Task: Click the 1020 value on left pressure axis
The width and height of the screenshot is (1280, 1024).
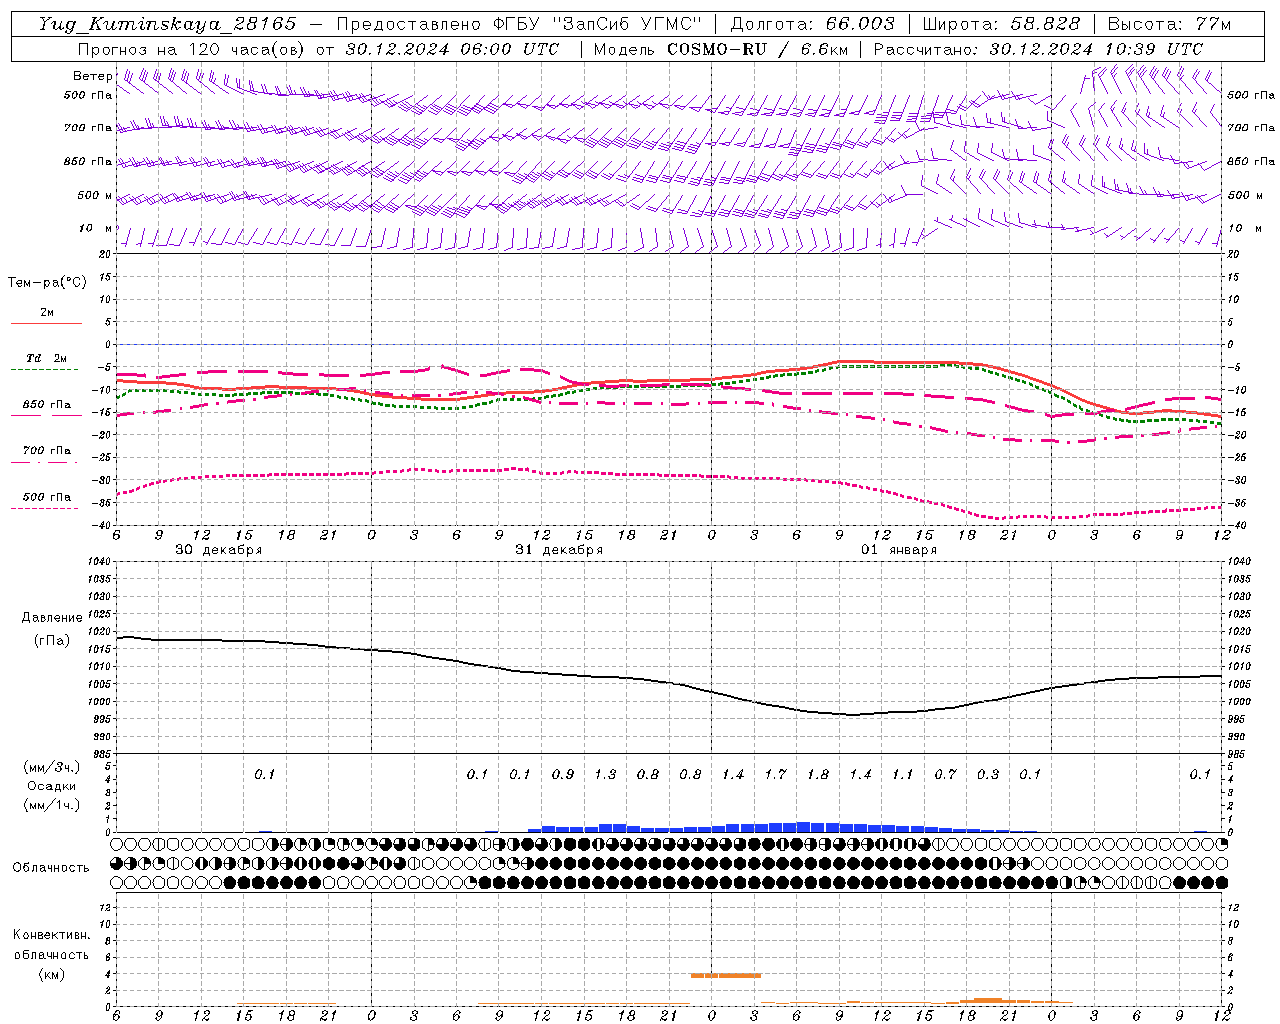Action: click(x=101, y=632)
